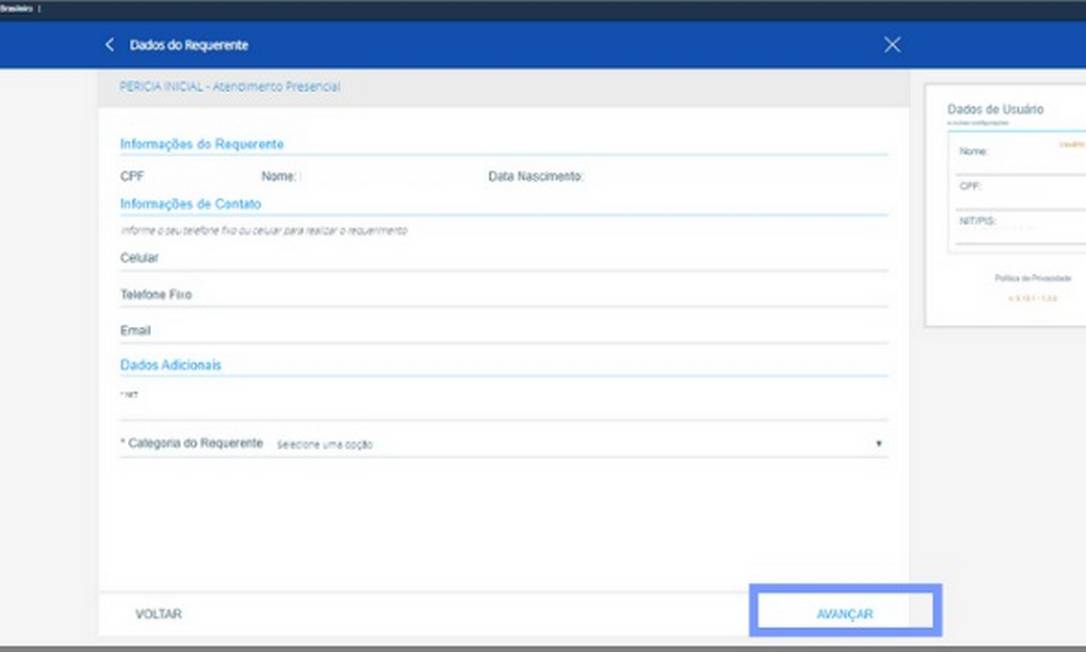Click the NIT field under Dados Adicionais

(x=500, y=406)
